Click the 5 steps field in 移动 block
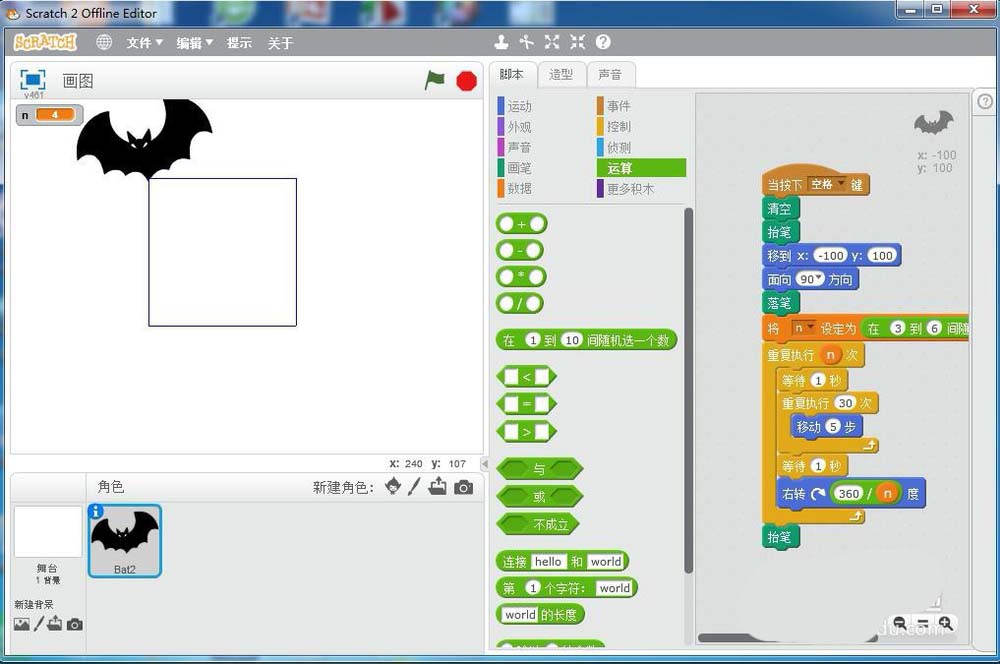The image size is (1000, 664). (x=832, y=427)
